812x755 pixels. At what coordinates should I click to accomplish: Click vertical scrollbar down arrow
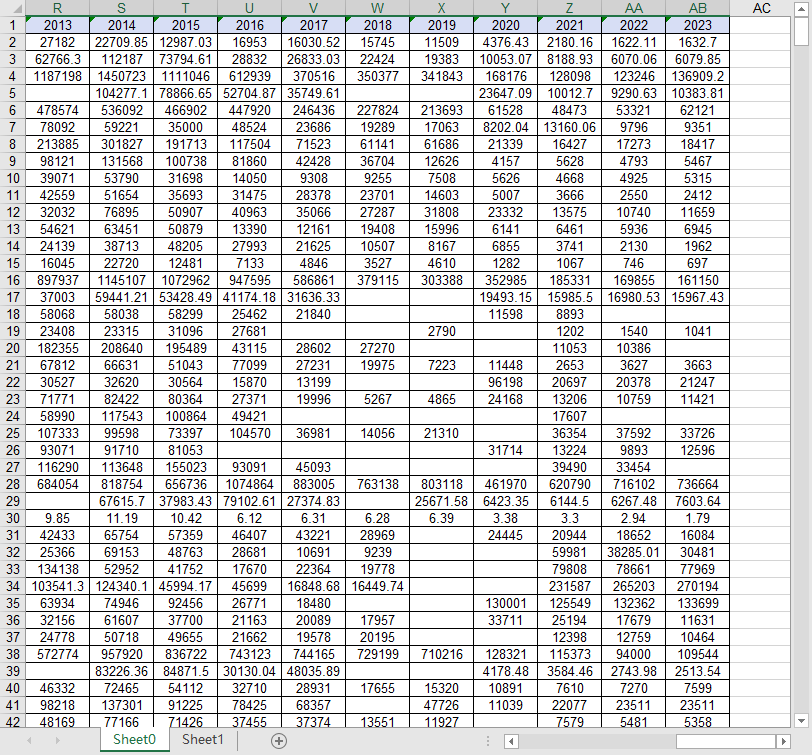[801, 720]
